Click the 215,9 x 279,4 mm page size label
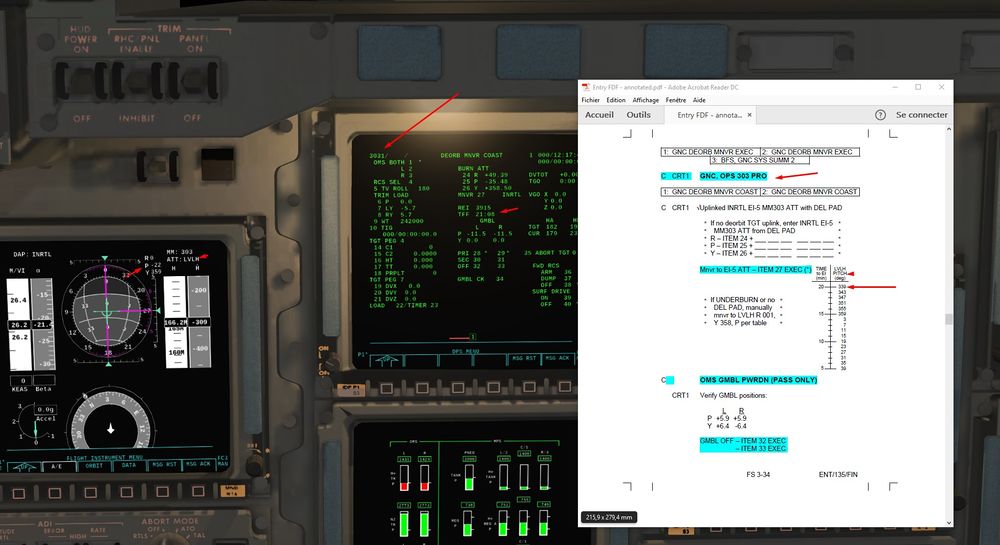The height and width of the screenshot is (545, 1000). pos(609,517)
